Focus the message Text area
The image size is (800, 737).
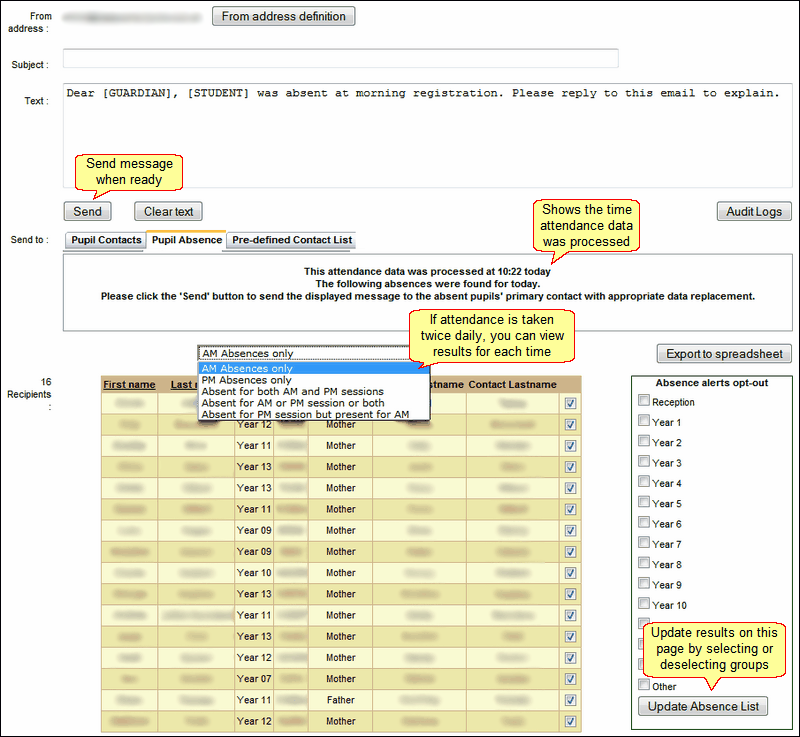[428, 136]
